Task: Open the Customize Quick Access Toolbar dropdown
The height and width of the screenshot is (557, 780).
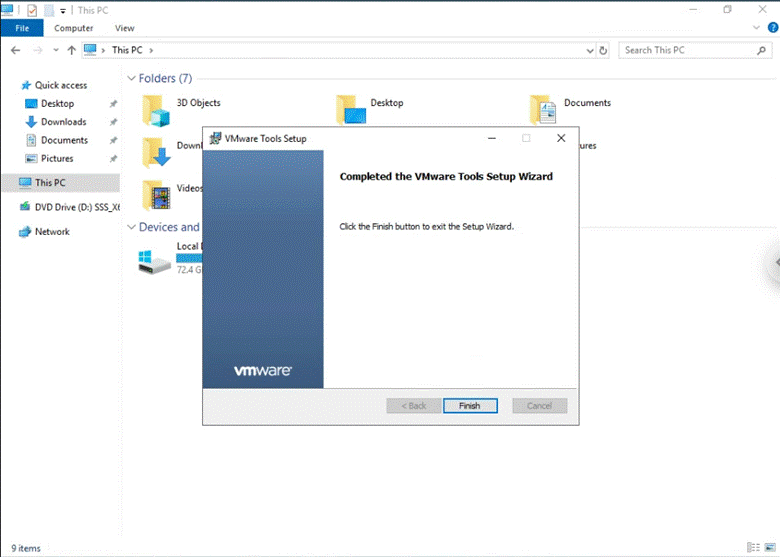Action: (63, 10)
